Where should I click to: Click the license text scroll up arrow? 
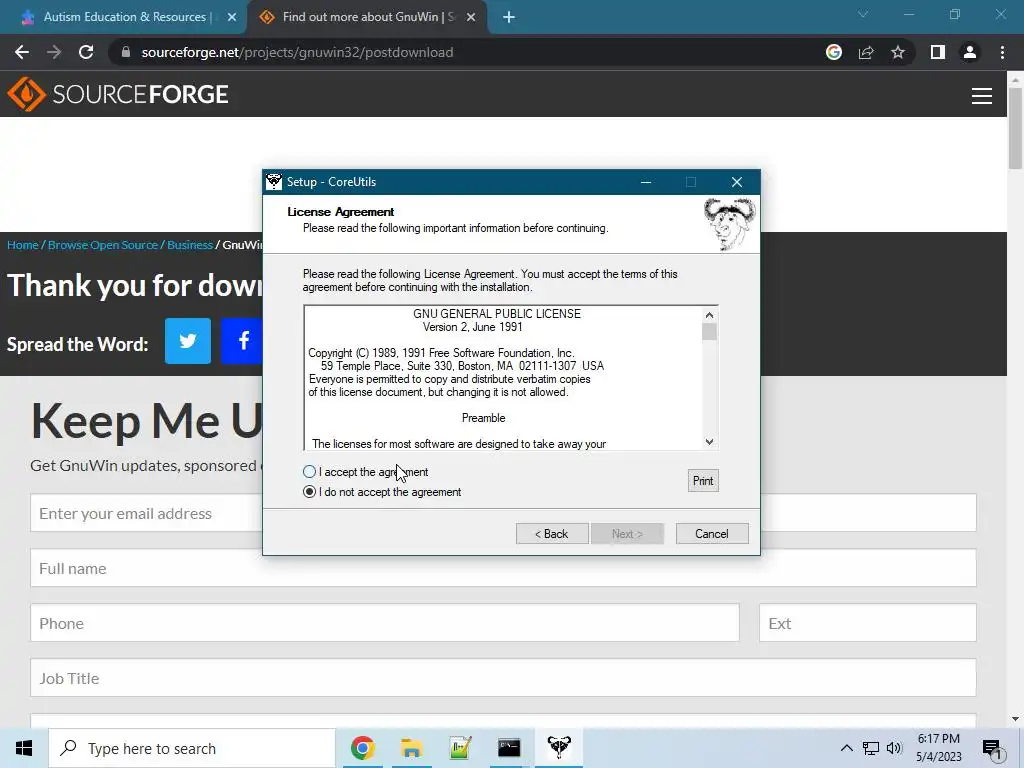(709, 315)
